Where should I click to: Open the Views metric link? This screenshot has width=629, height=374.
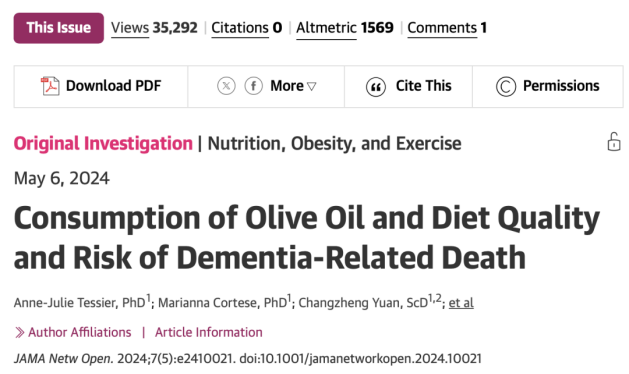[130, 28]
